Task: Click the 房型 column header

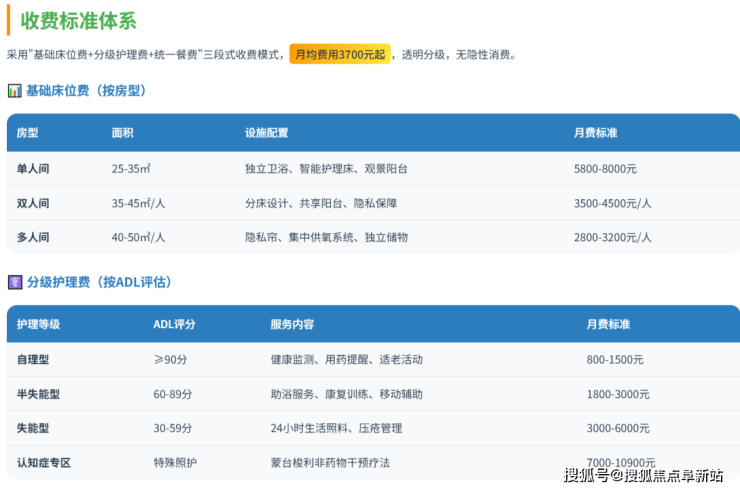Action: pos(27,133)
